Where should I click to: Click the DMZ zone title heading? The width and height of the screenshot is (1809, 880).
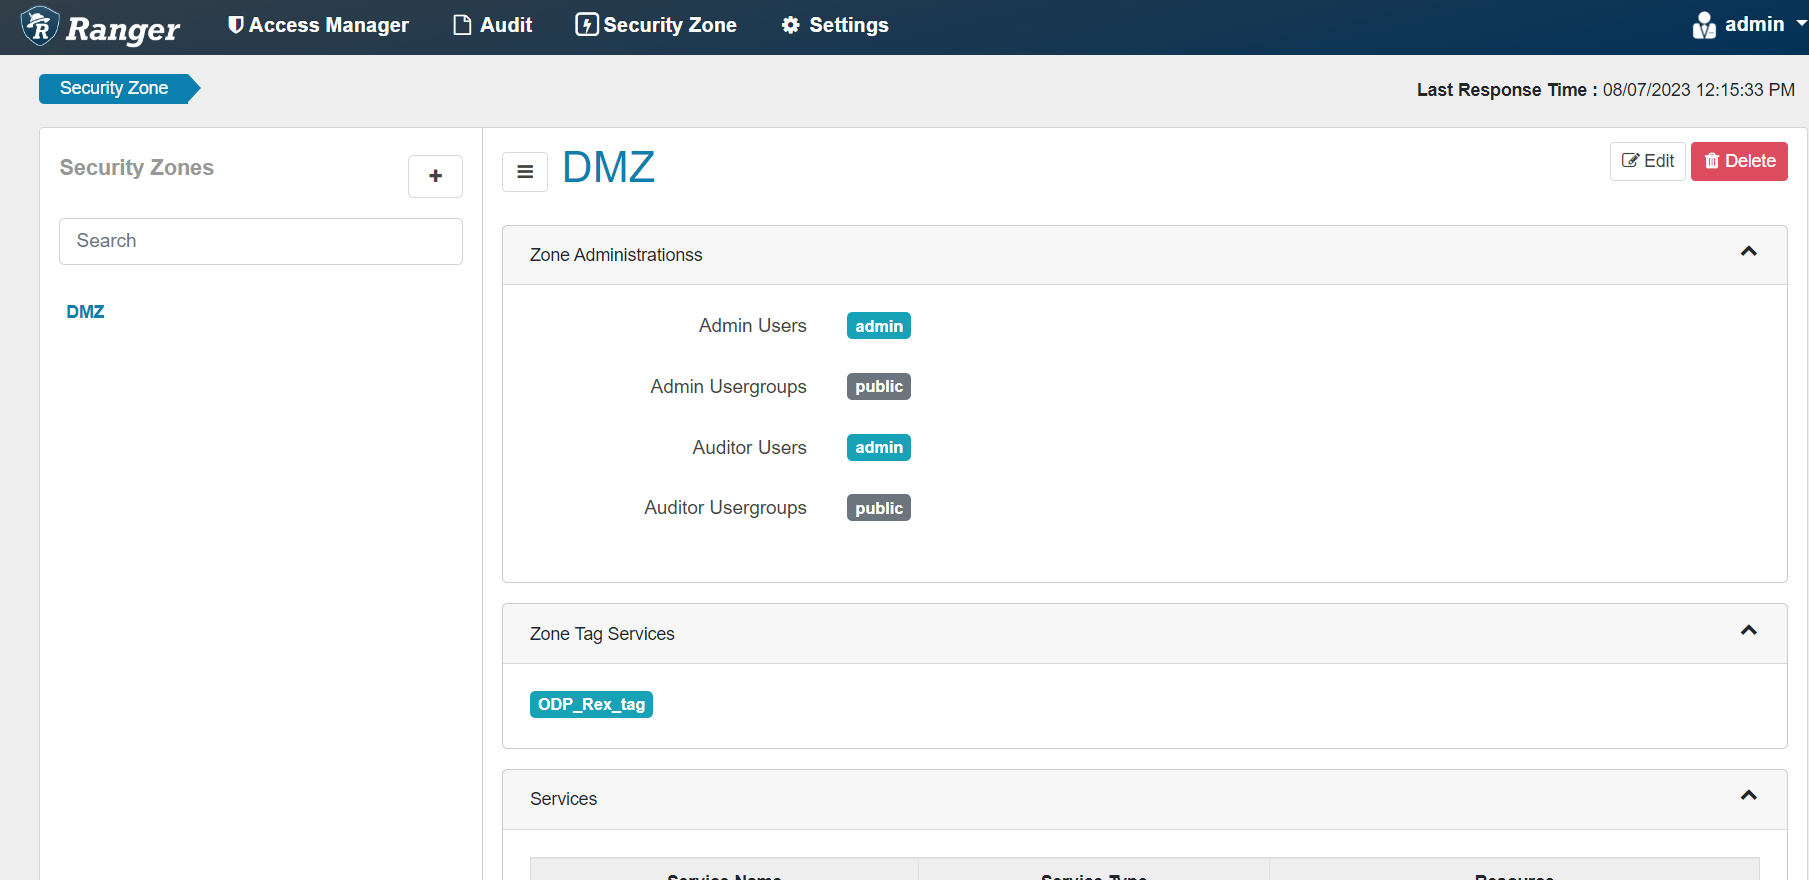pyautogui.click(x=609, y=167)
